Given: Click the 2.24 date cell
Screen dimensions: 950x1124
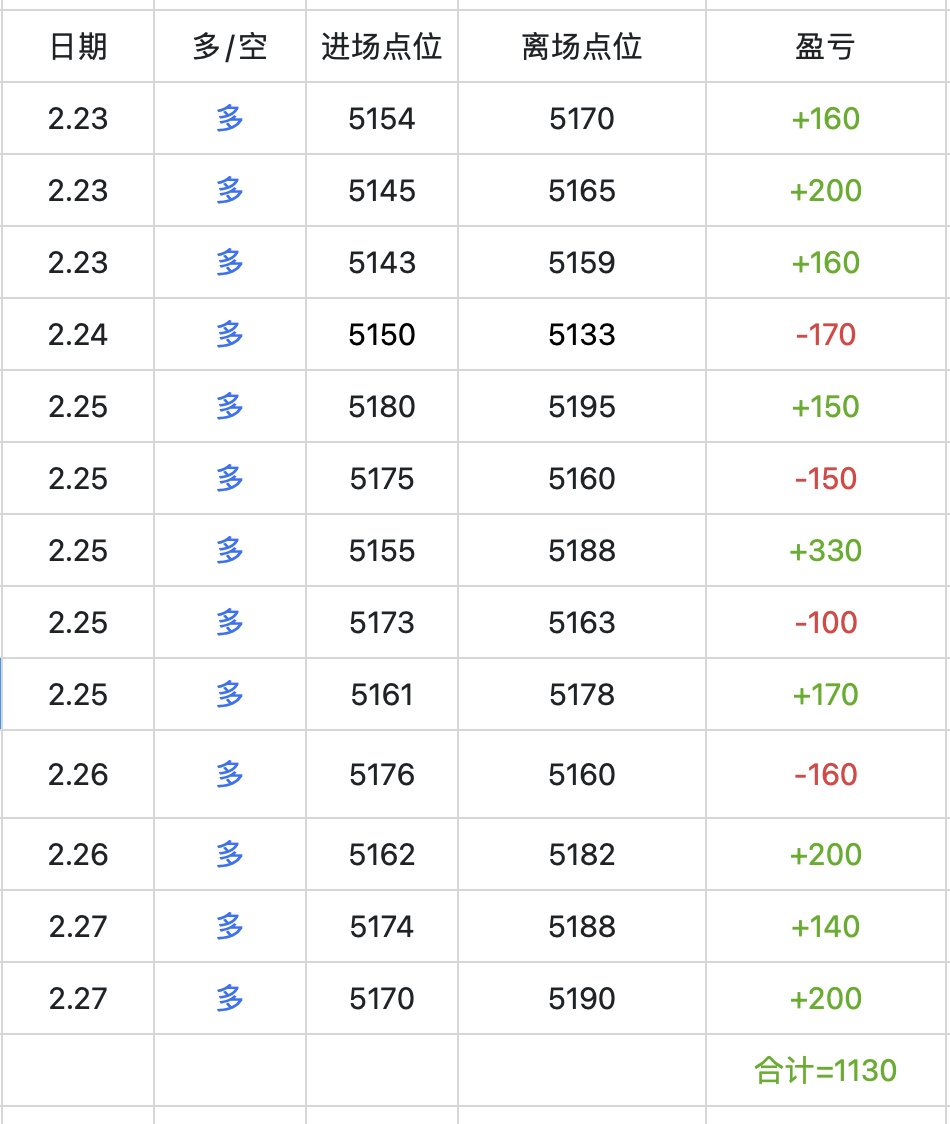Looking at the screenshot, I should (x=78, y=335).
